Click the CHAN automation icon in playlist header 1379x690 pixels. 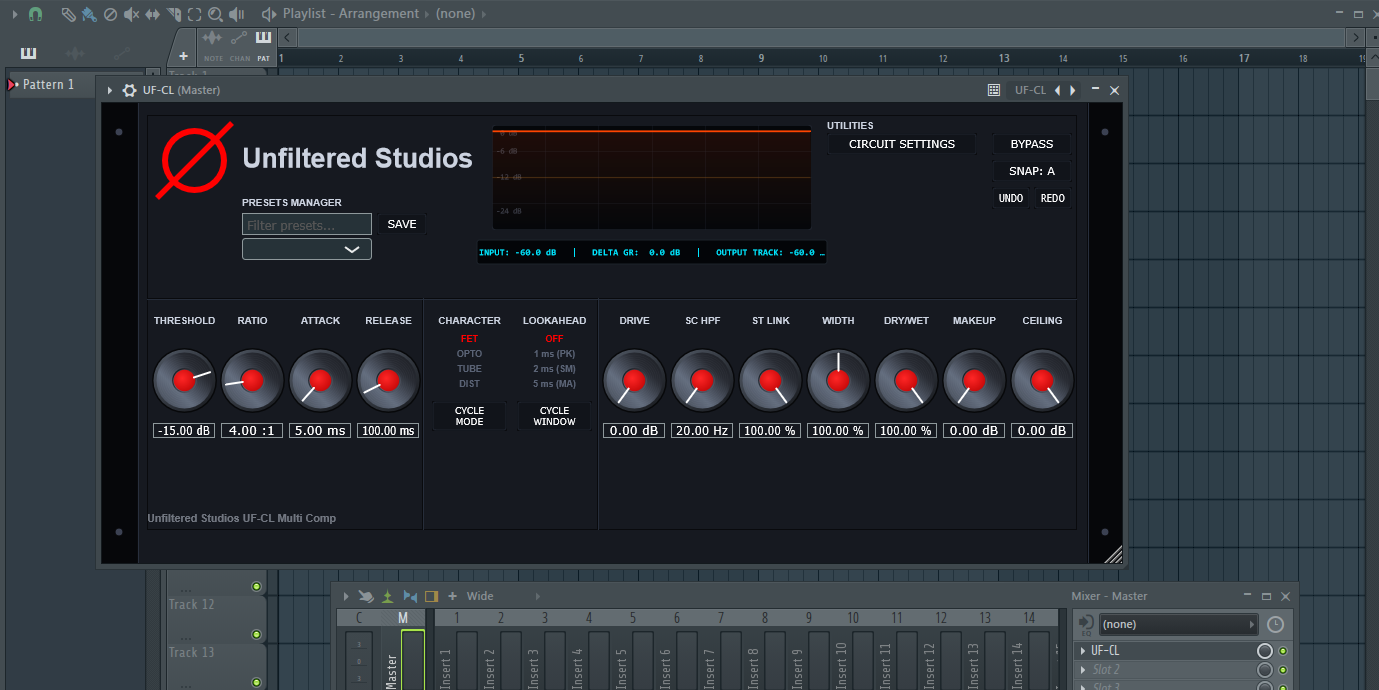239,38
